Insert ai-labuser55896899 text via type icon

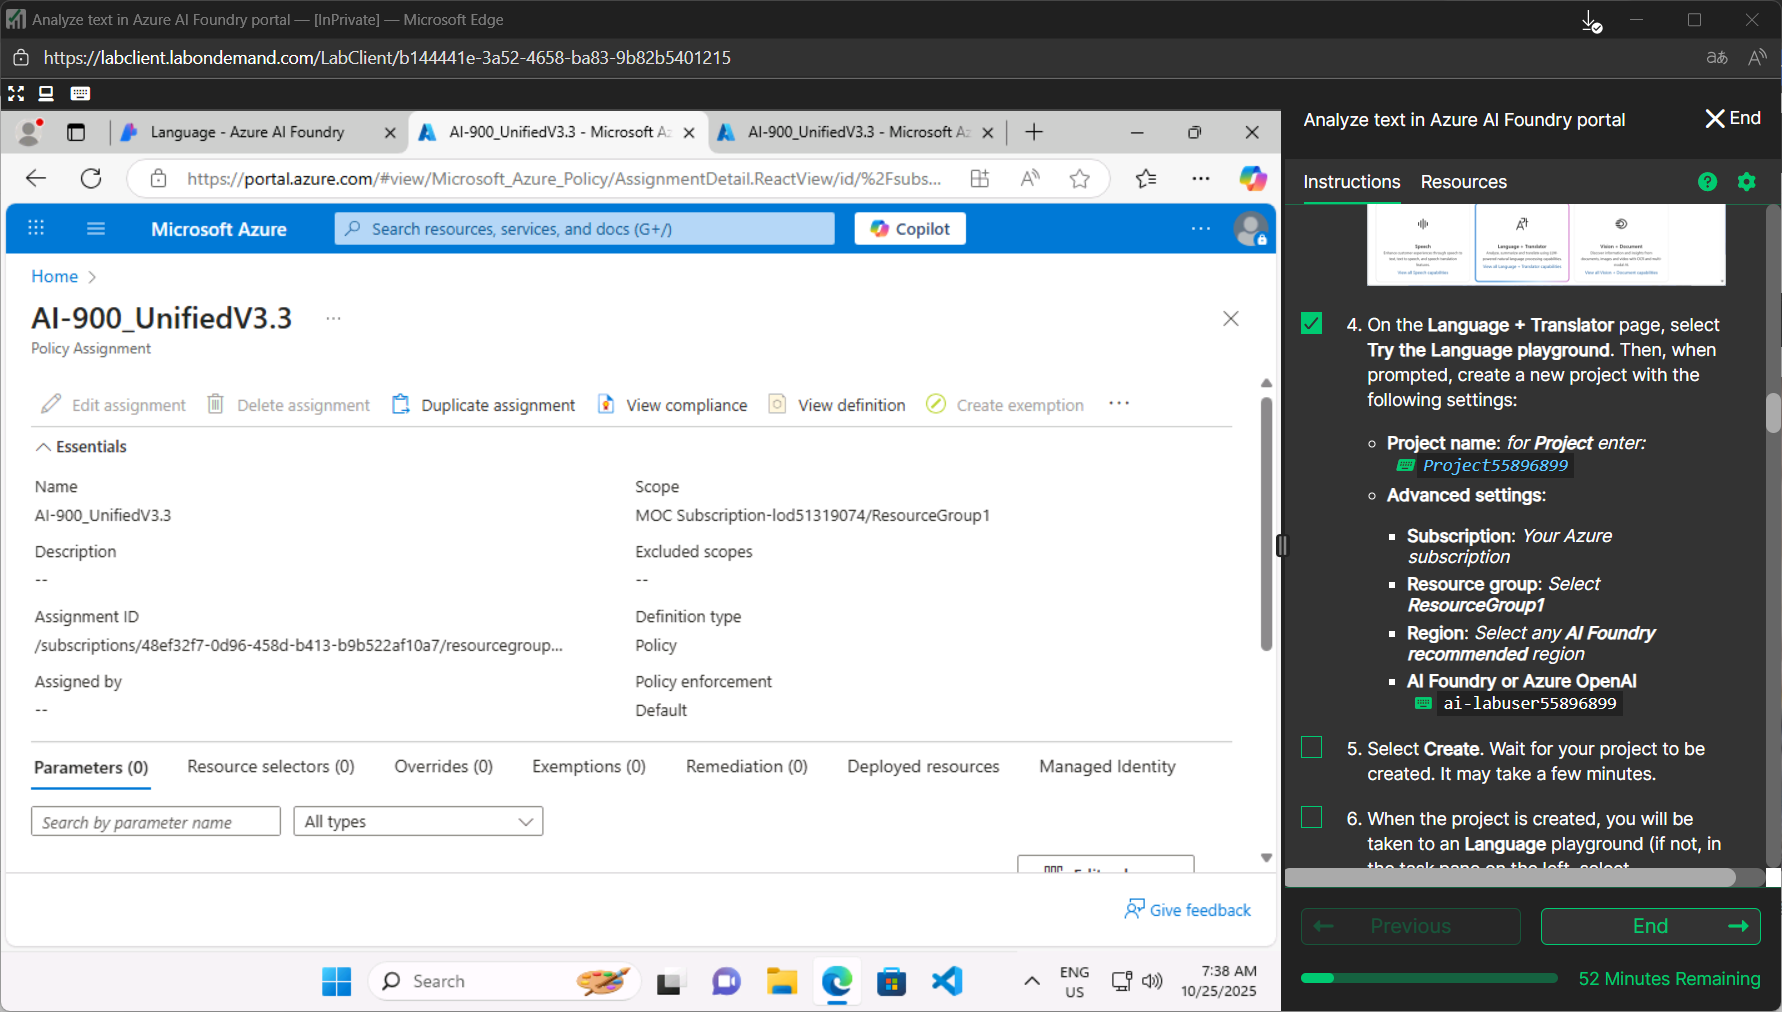(x=1424, y=704)
